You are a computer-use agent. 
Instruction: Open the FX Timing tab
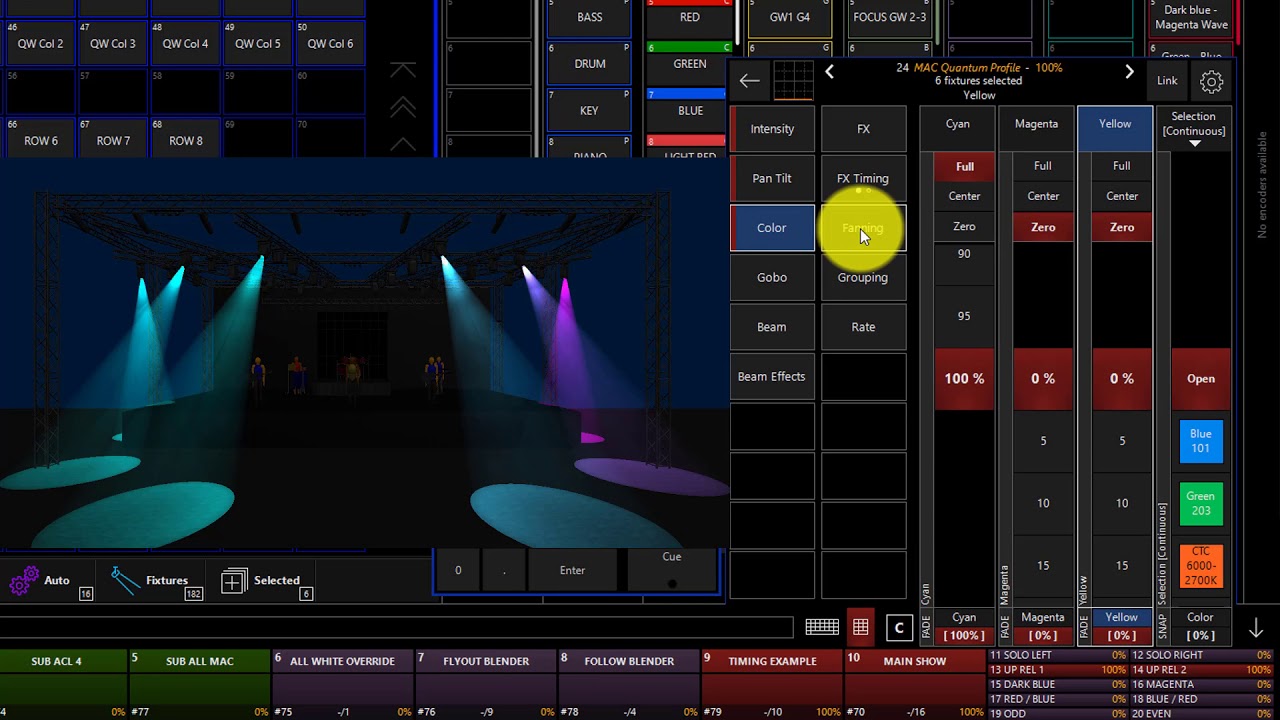pyautogui.click(x=863, y=178)
